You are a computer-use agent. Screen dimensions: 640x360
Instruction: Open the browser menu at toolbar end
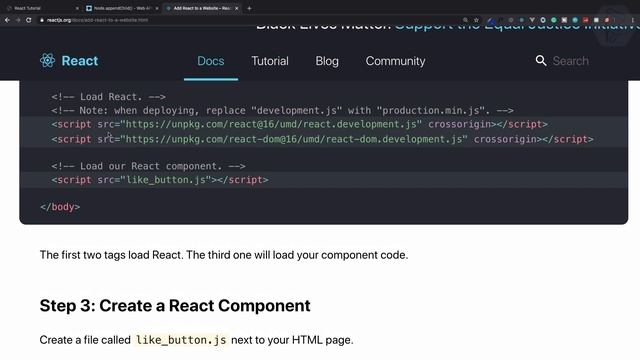point(633,20)
